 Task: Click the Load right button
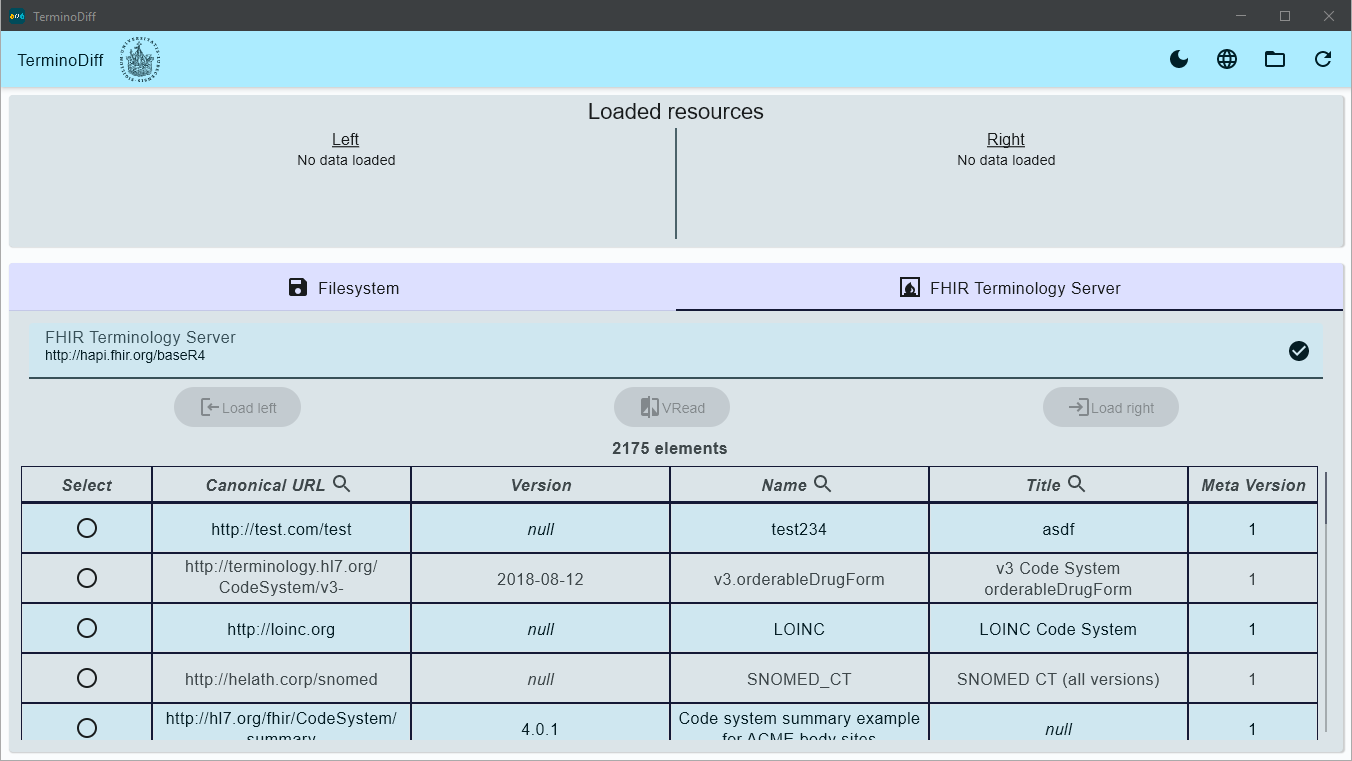click(1111, 407)
